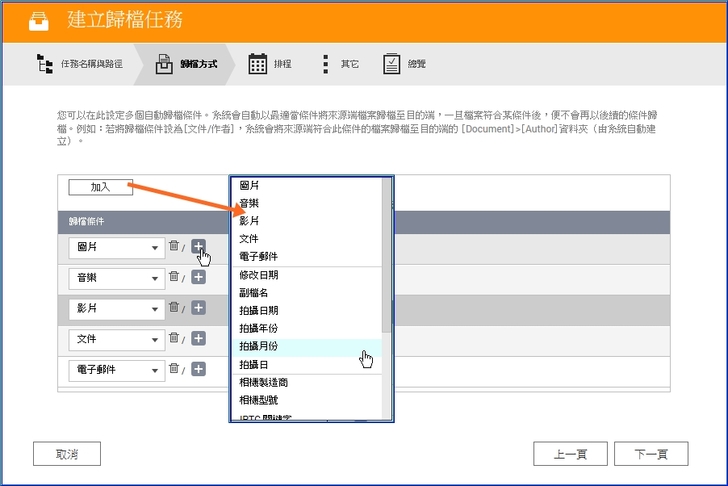Add sub-condition to 影片 row
The width and height of the screenshot is (728, 486).
tap(198, 308)
